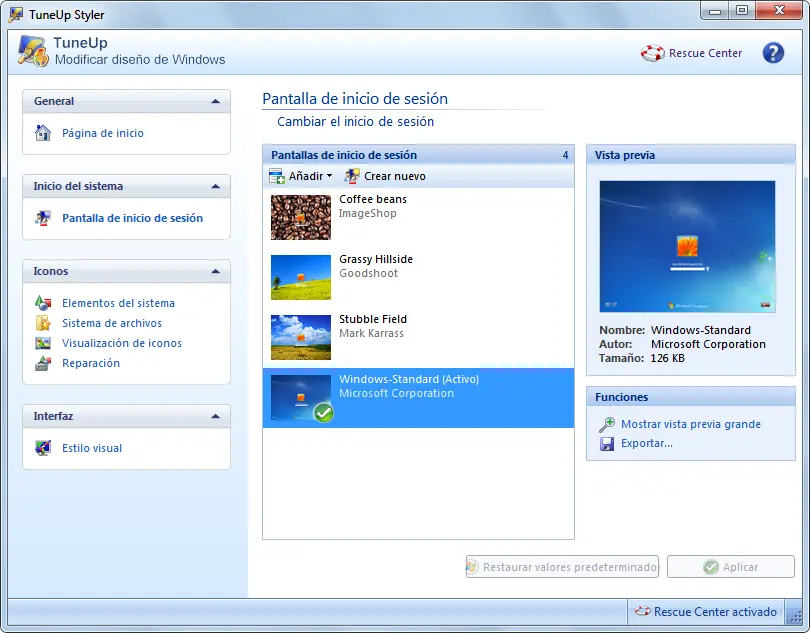Open Mostrar vista previa grande
Viewport: 810px width, 633px height.
(691, 424)
